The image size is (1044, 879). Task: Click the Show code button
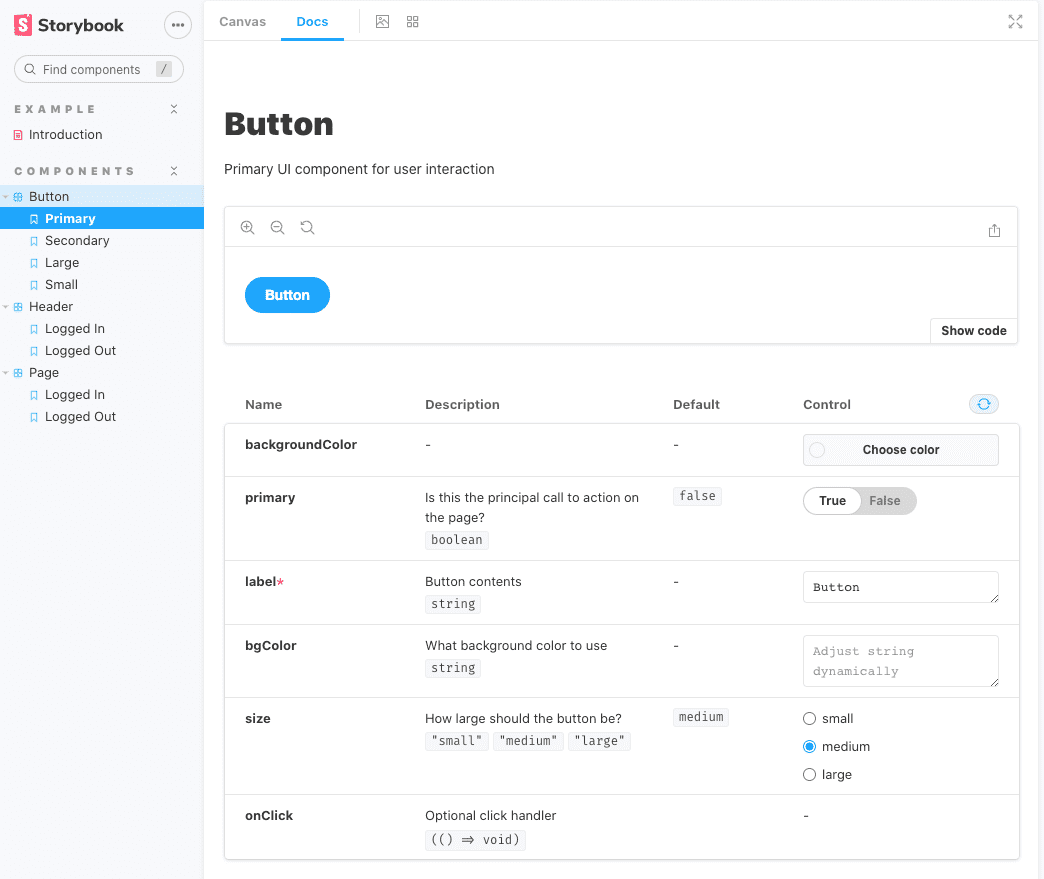[x=972, y=330]
